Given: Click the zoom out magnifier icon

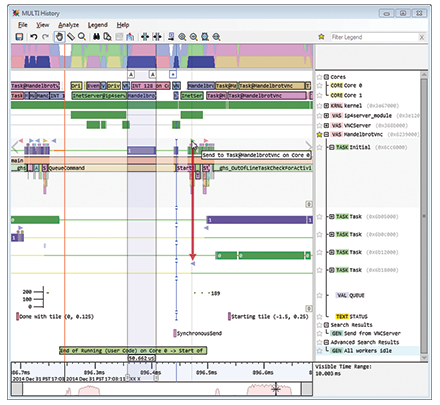Looking at the screenshot, I should (x=194, y=37).
